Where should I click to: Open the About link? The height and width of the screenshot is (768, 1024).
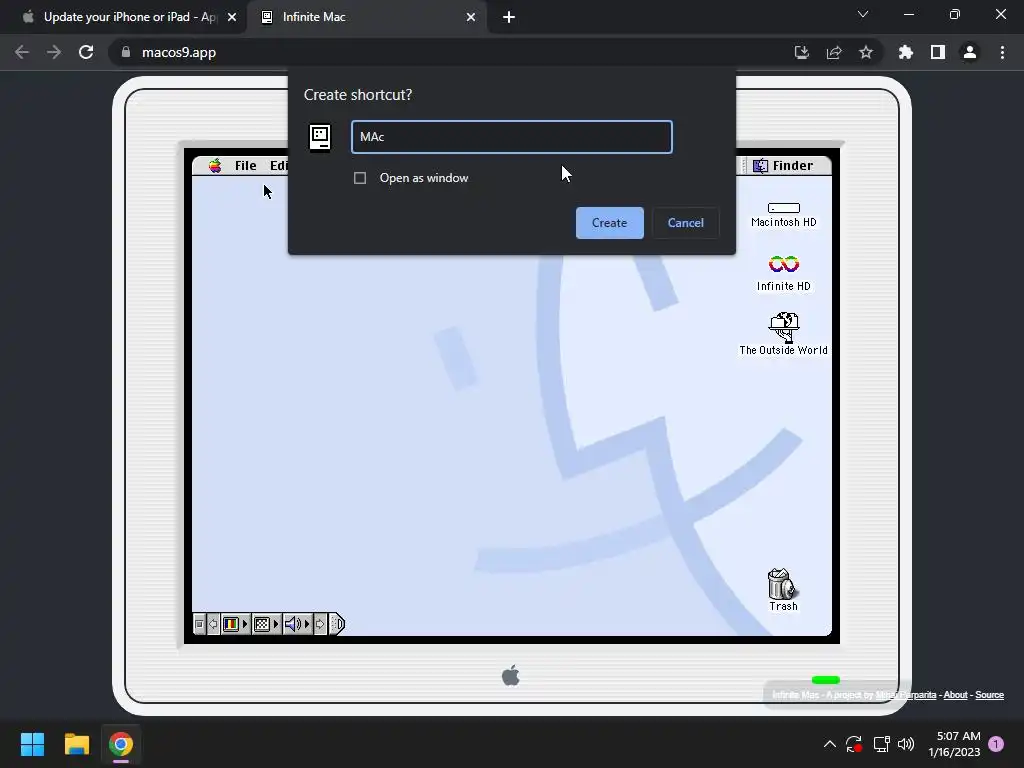pyautogui.click(x=955, y=695)
